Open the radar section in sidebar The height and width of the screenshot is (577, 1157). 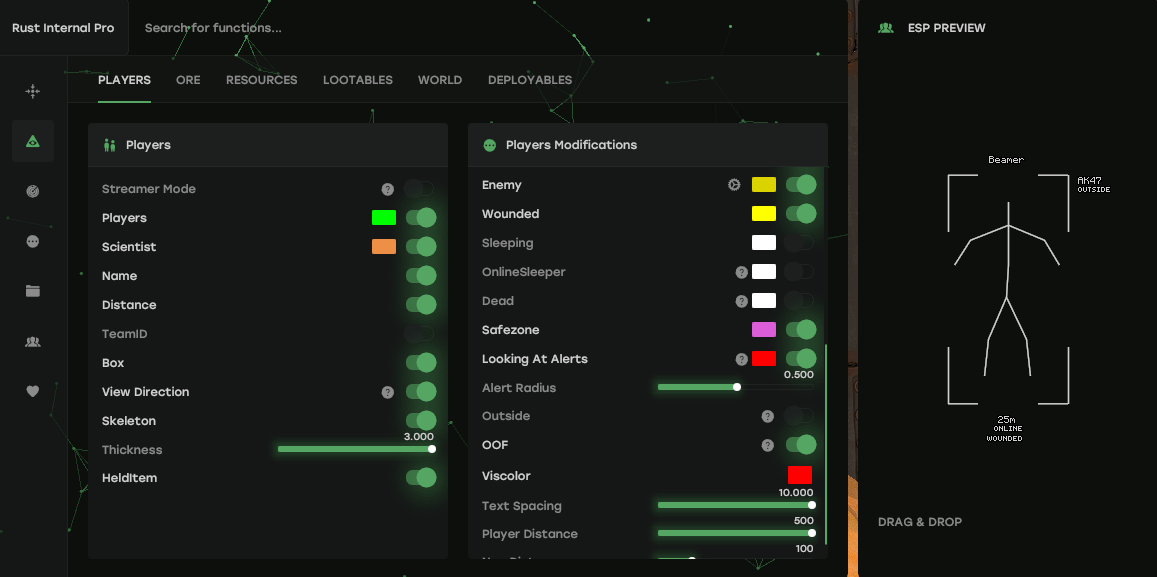coord(32,191)
